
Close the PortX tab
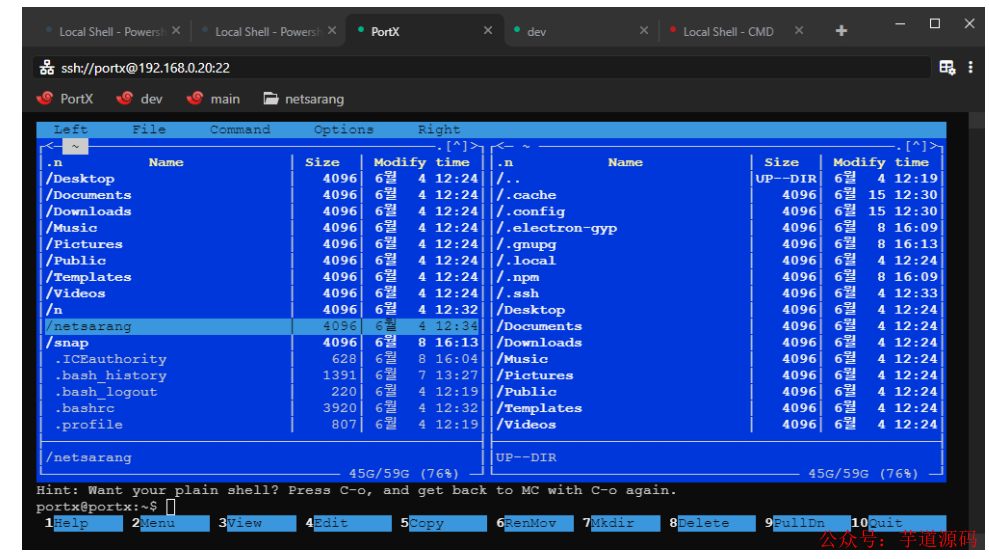pyautogui.click(x=488, y=30)
